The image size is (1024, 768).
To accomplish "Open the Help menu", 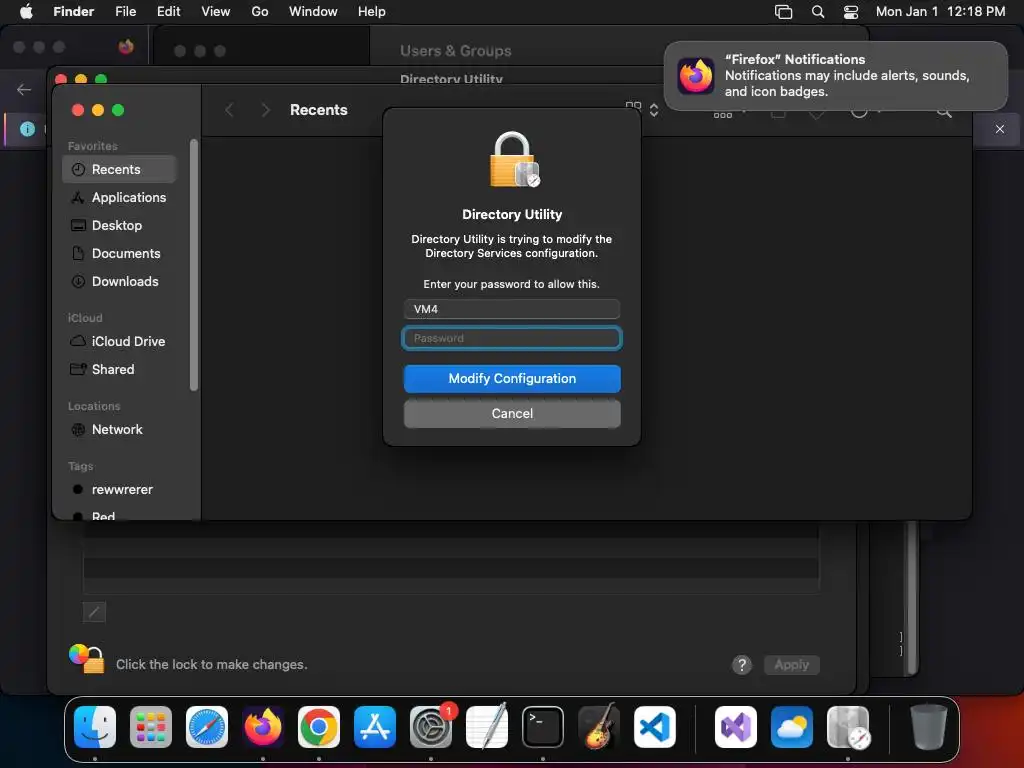I will coord(372,12).
